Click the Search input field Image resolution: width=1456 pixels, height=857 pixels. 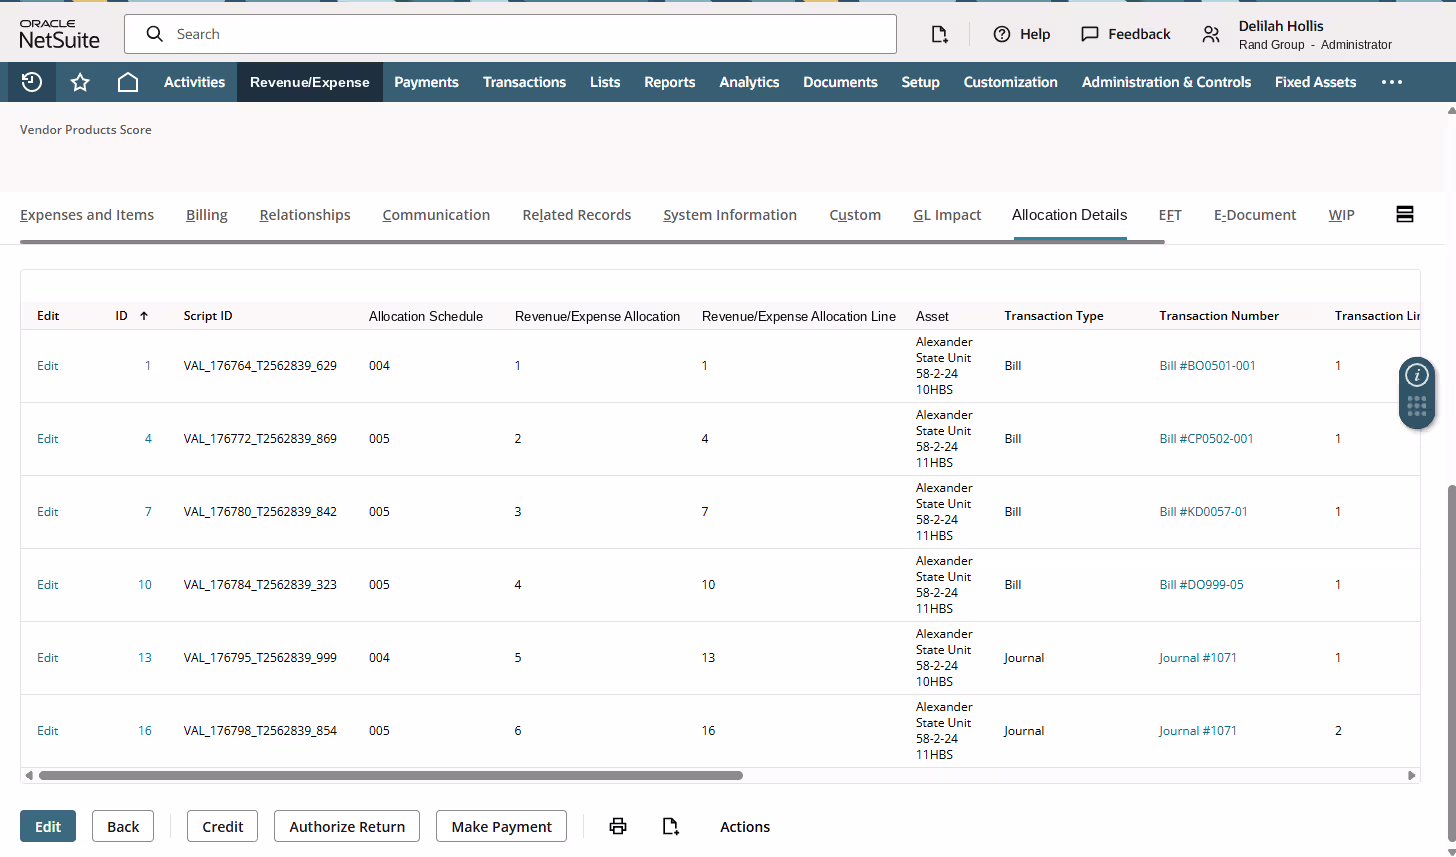(x=510, y=34)
